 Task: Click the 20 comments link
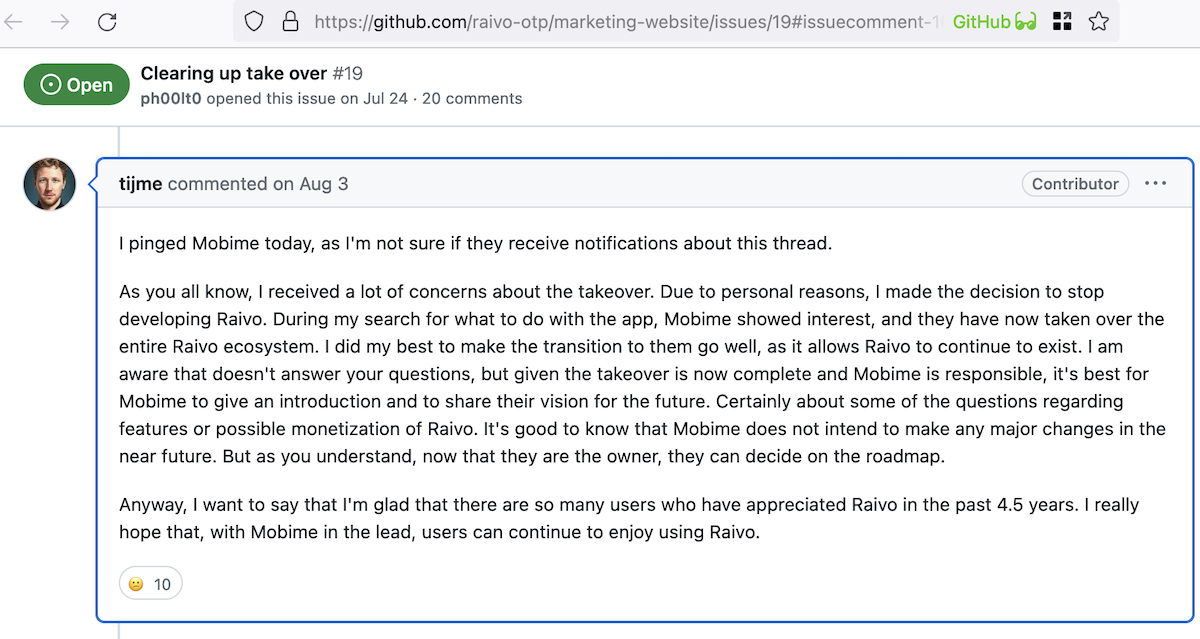tap(471, 98)
